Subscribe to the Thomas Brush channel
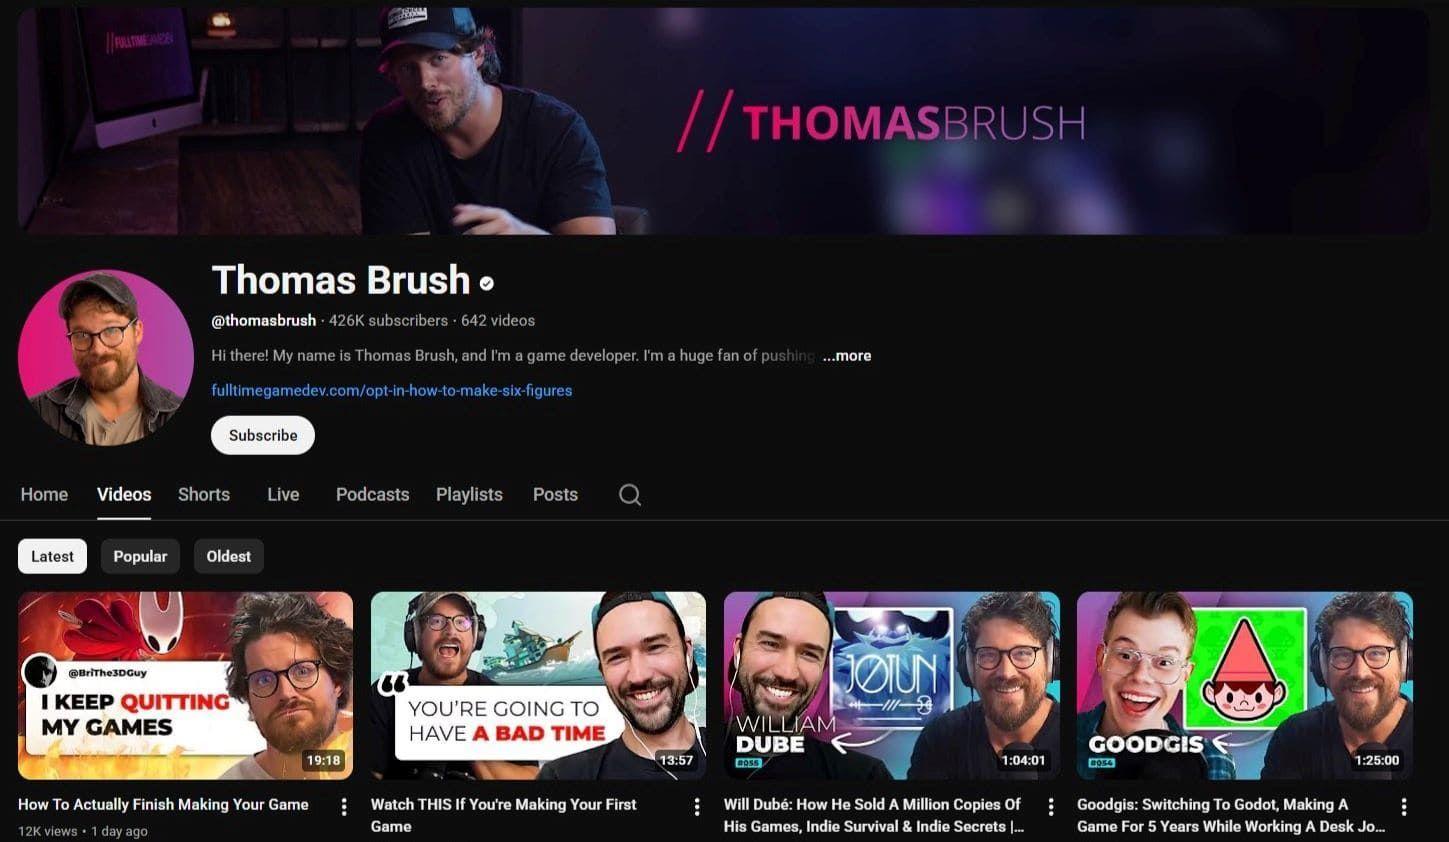1449x842 pixels. pos(263,435)
